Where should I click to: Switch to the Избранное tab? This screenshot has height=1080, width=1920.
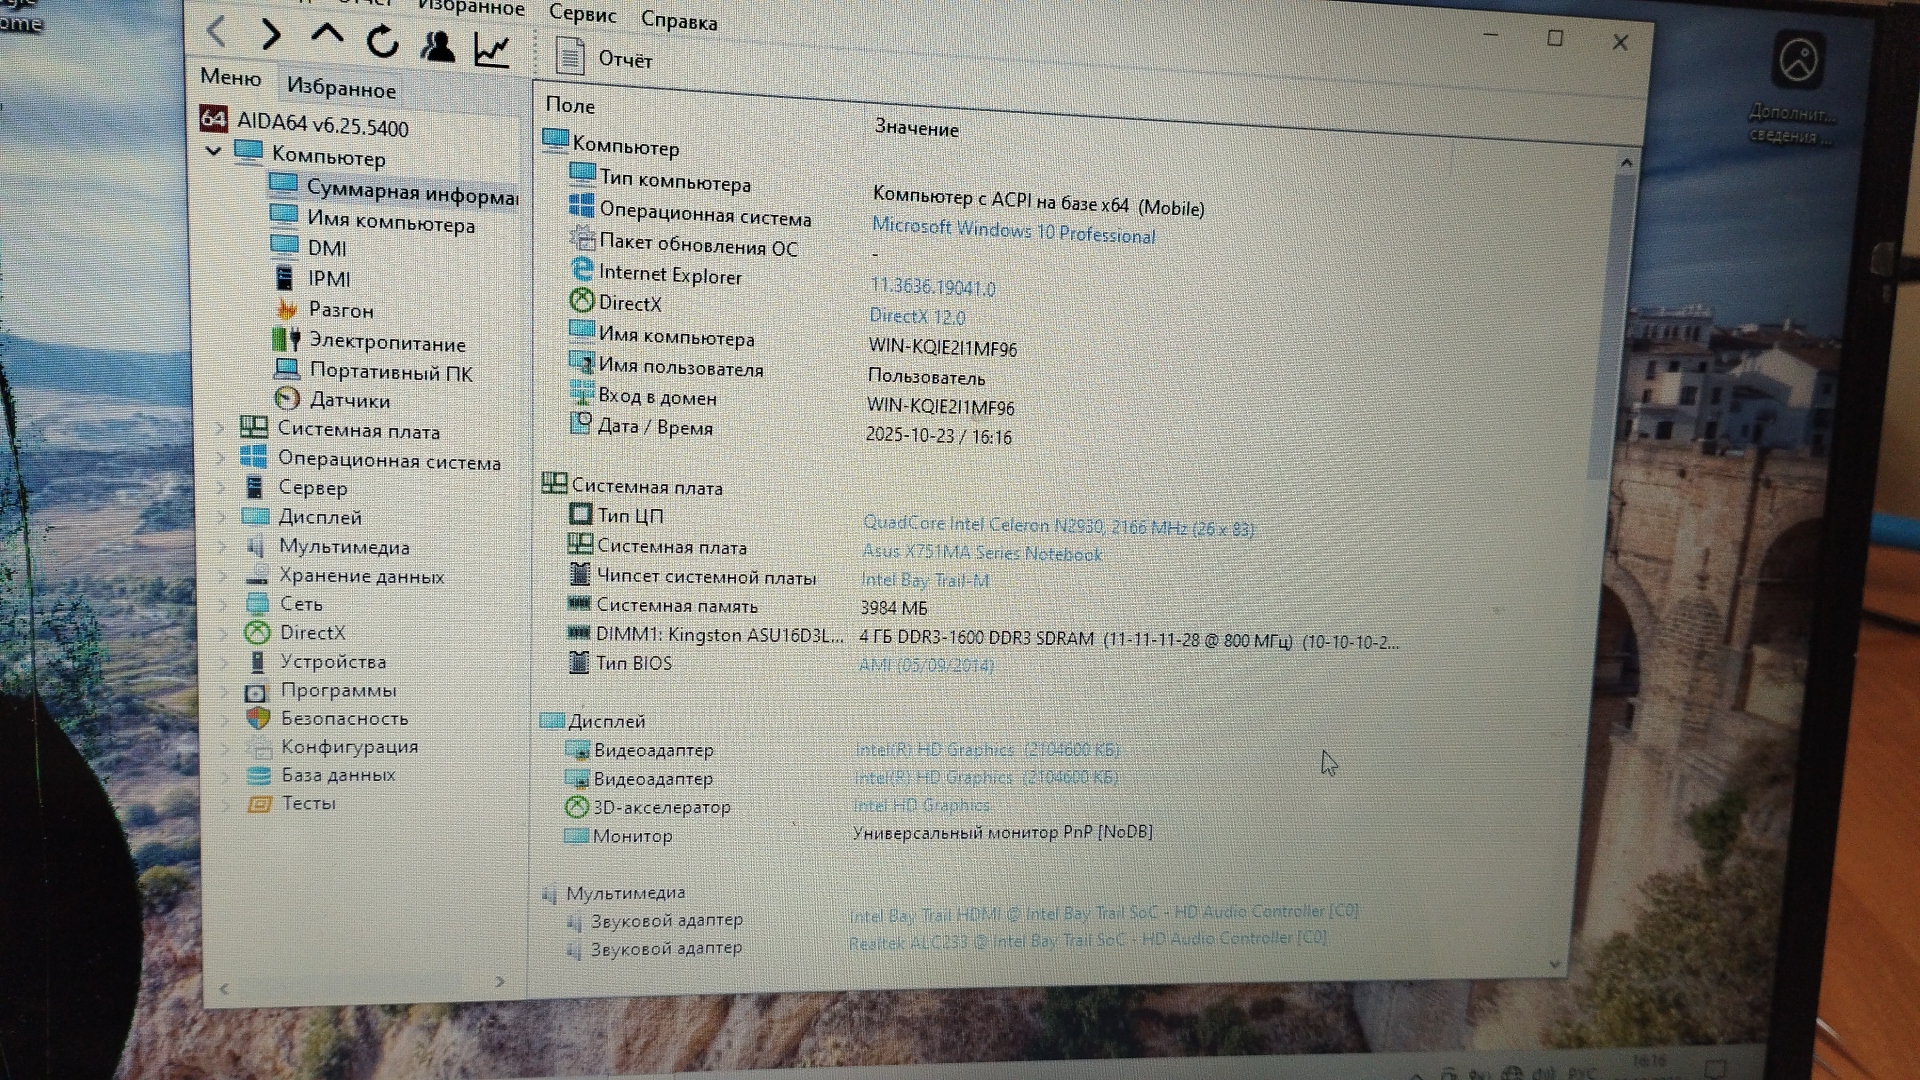[x=341, y=88]
